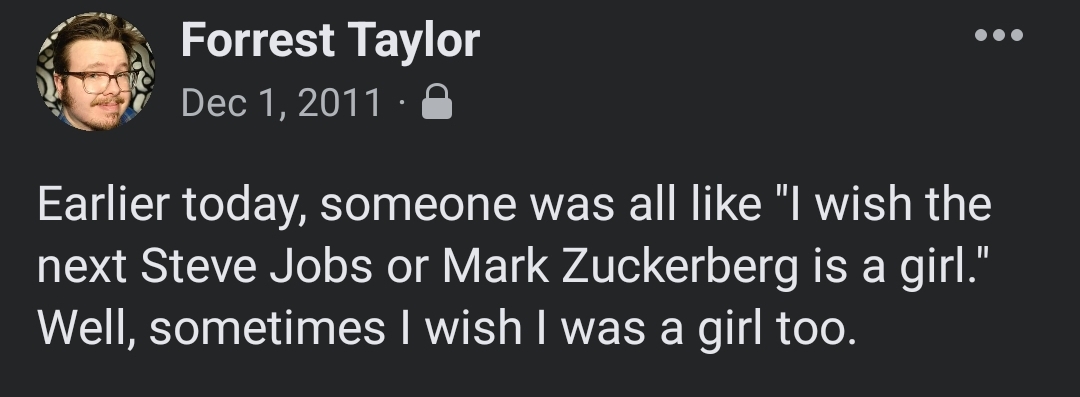Screen dimensions: 1080x397
Task: Click the name "Steve Jobs" in the post
Action: click(256, 267)
